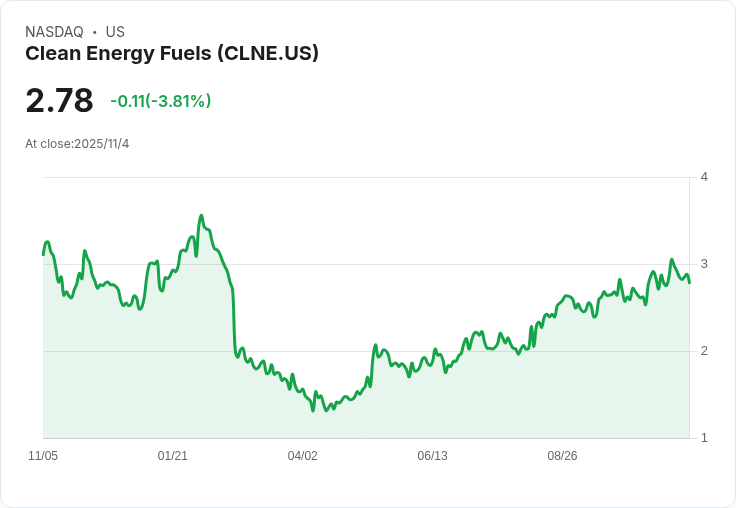
Task: Click the 11/05 date label on x-axis
Action: pyautogui.click(x=43, y=456)
